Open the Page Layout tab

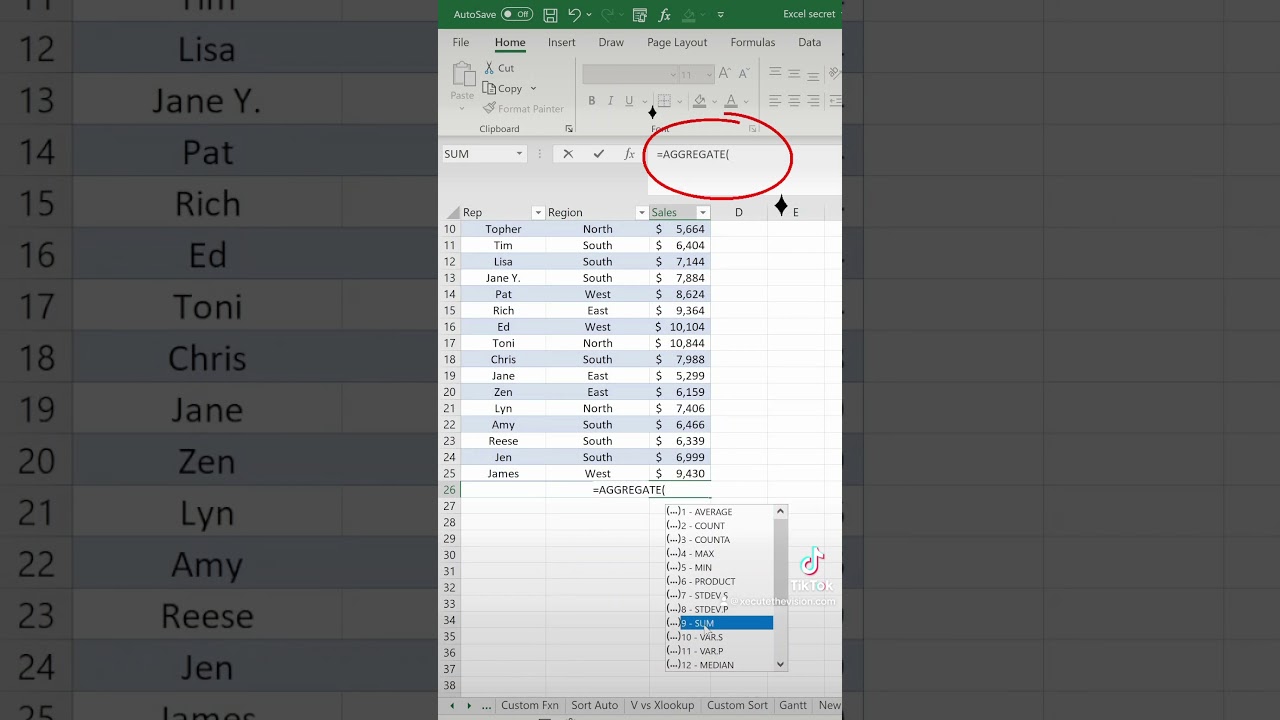click(677, 42)
